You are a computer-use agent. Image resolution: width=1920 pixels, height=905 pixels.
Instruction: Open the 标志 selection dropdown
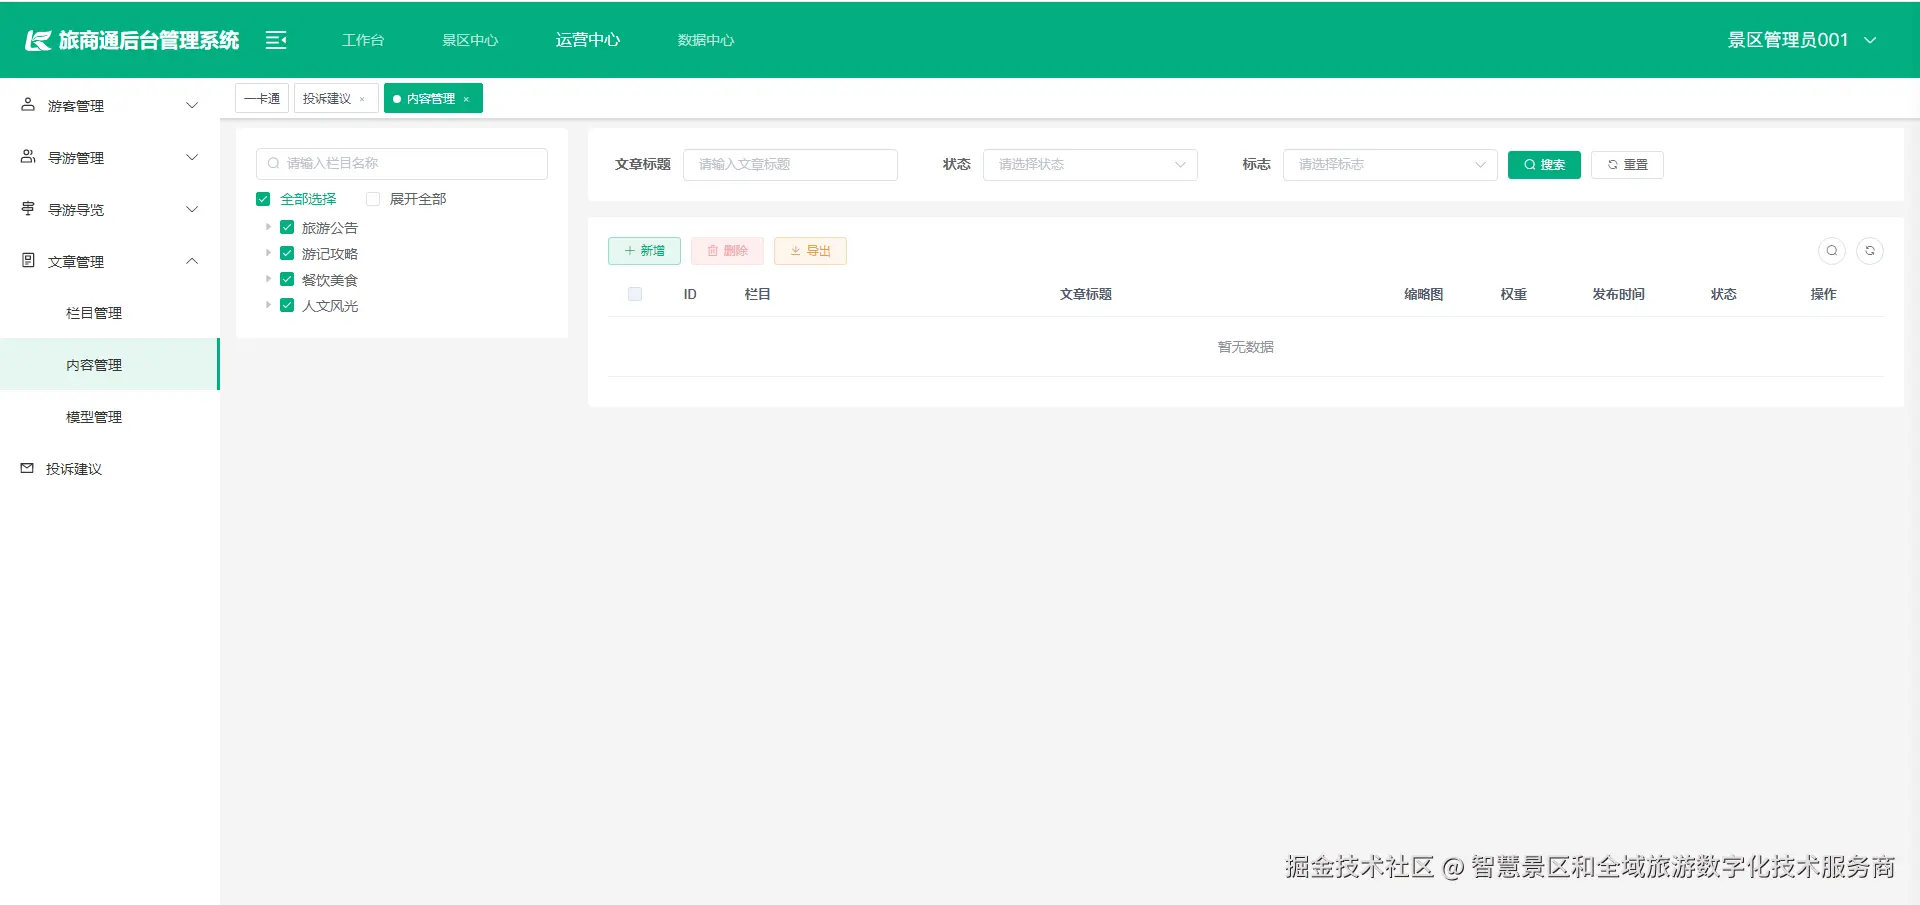coord(1390,164)
